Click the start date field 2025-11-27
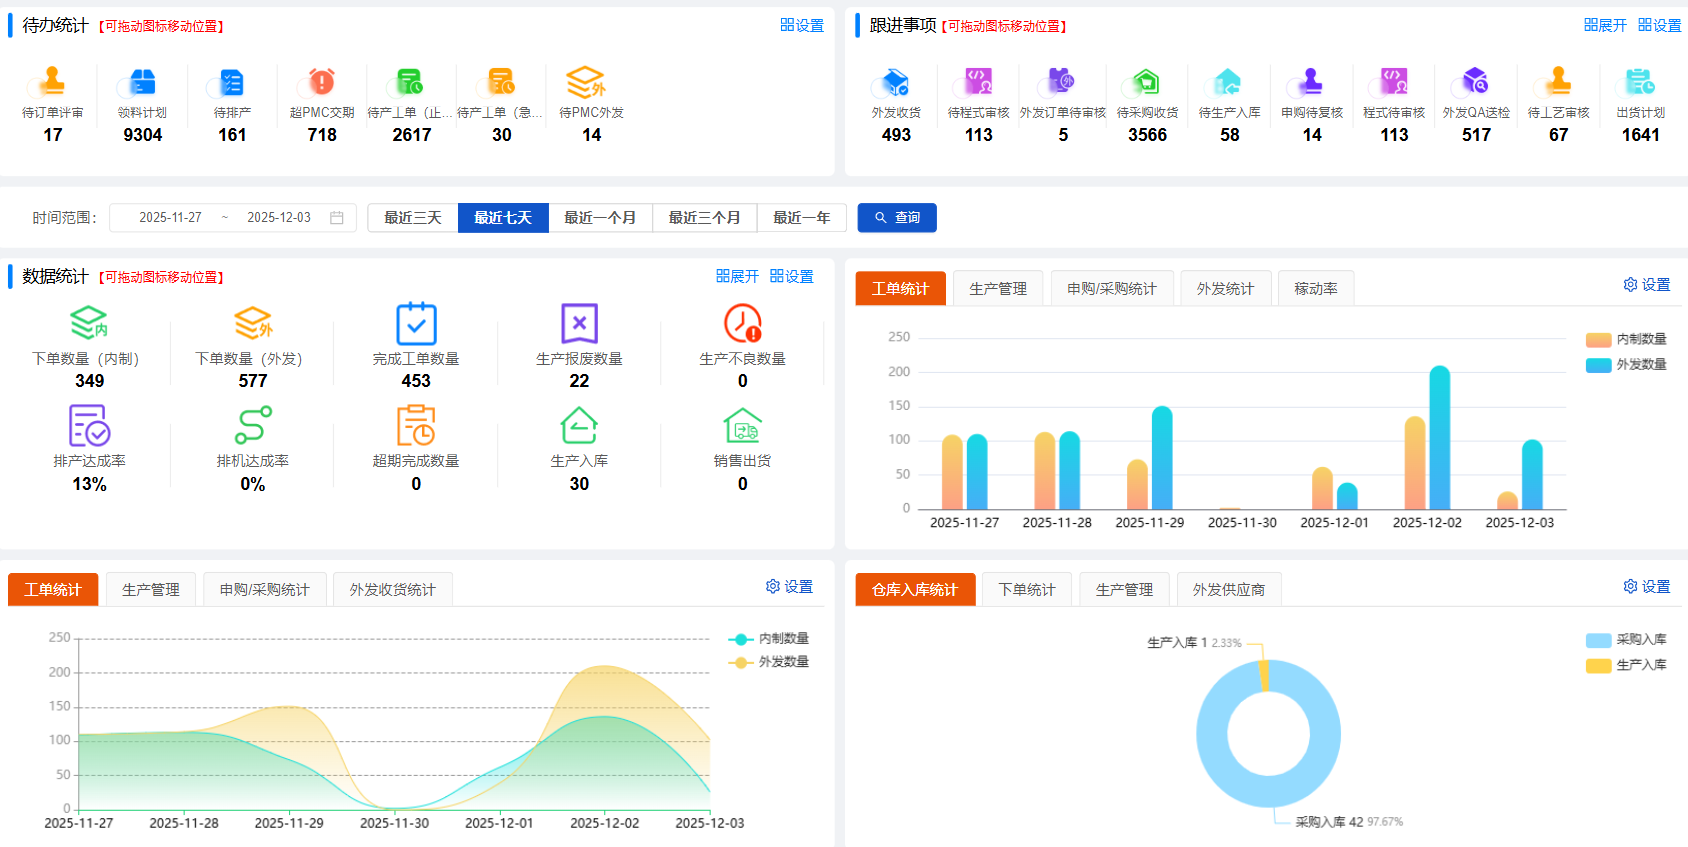 click(170, 218)
